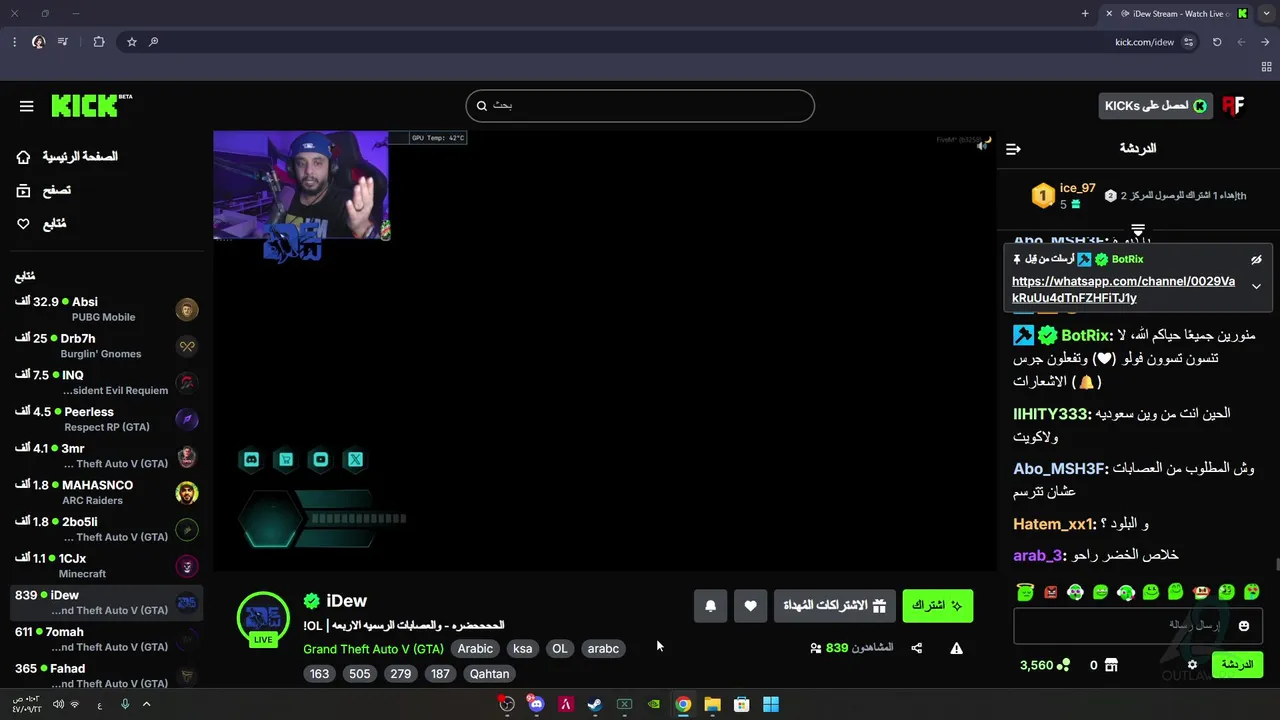Open the KICKs shop icon
Viewport: 1280px width, 720px height.
point(1111,665)
